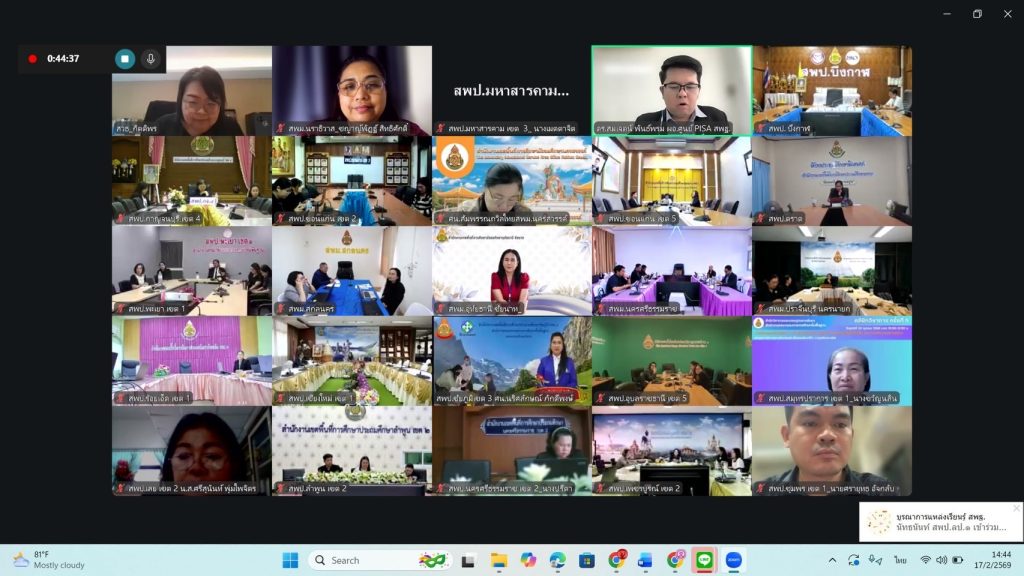The width and height of the screenshot is (1024, 576).
Task: Open Microsoft Store from the taskbar
Action: point(587,560)
